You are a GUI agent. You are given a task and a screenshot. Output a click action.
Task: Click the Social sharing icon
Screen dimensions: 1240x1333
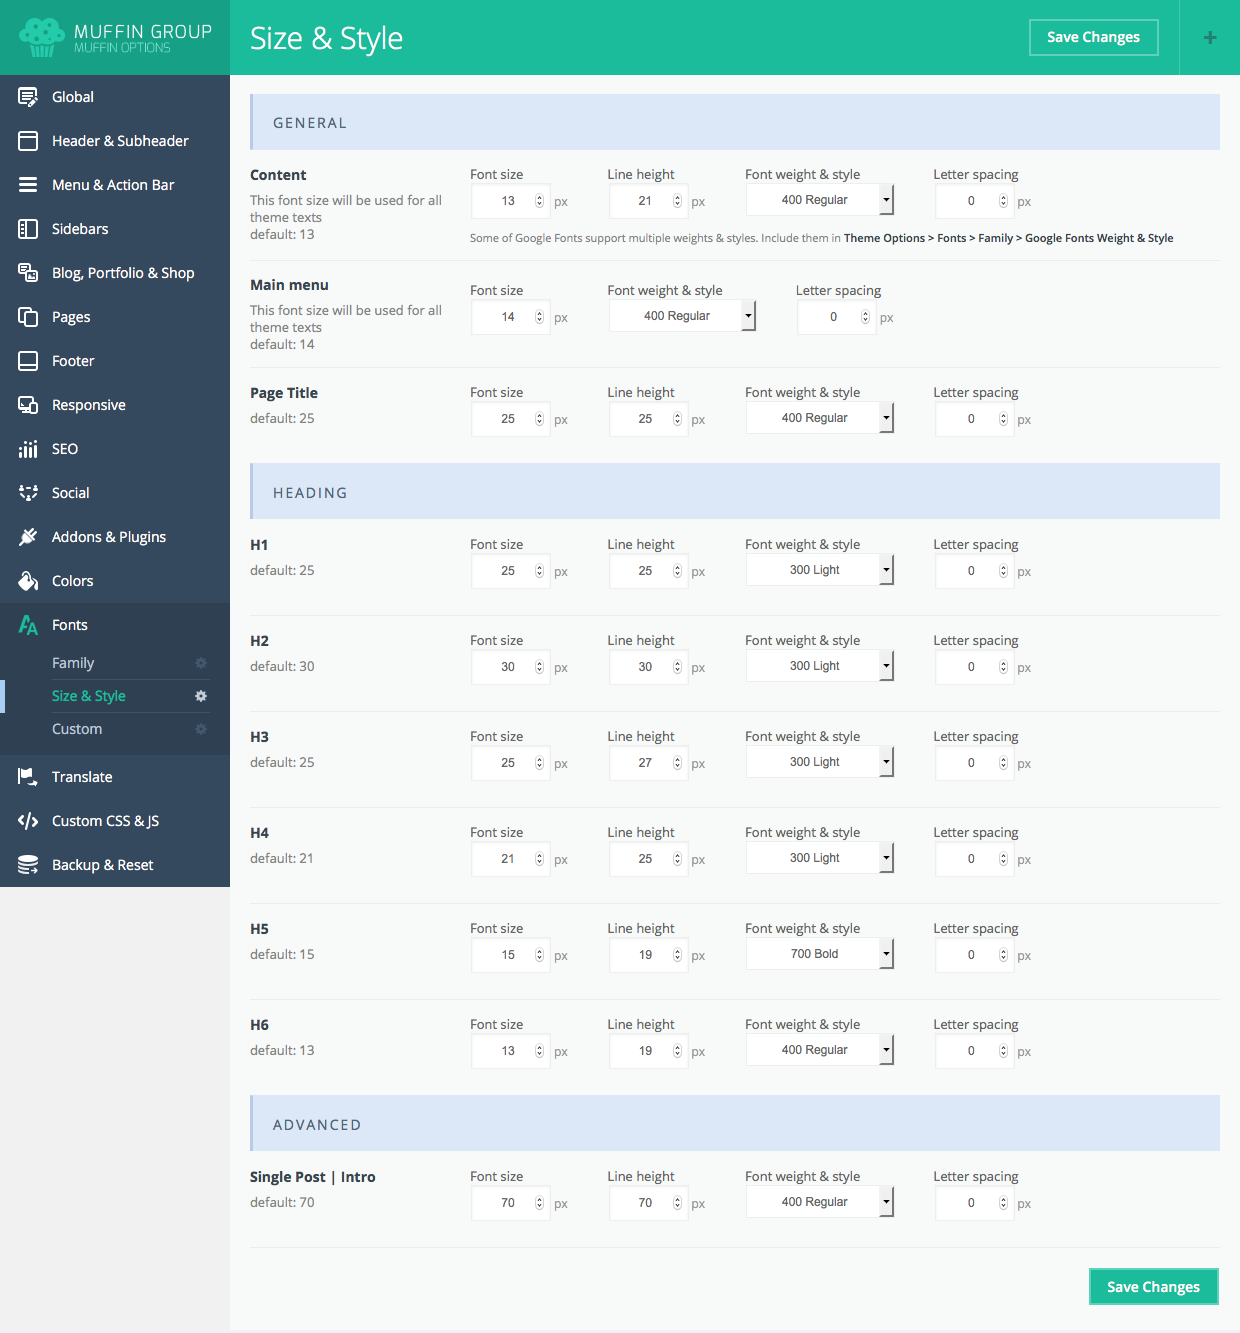point(27,492)
